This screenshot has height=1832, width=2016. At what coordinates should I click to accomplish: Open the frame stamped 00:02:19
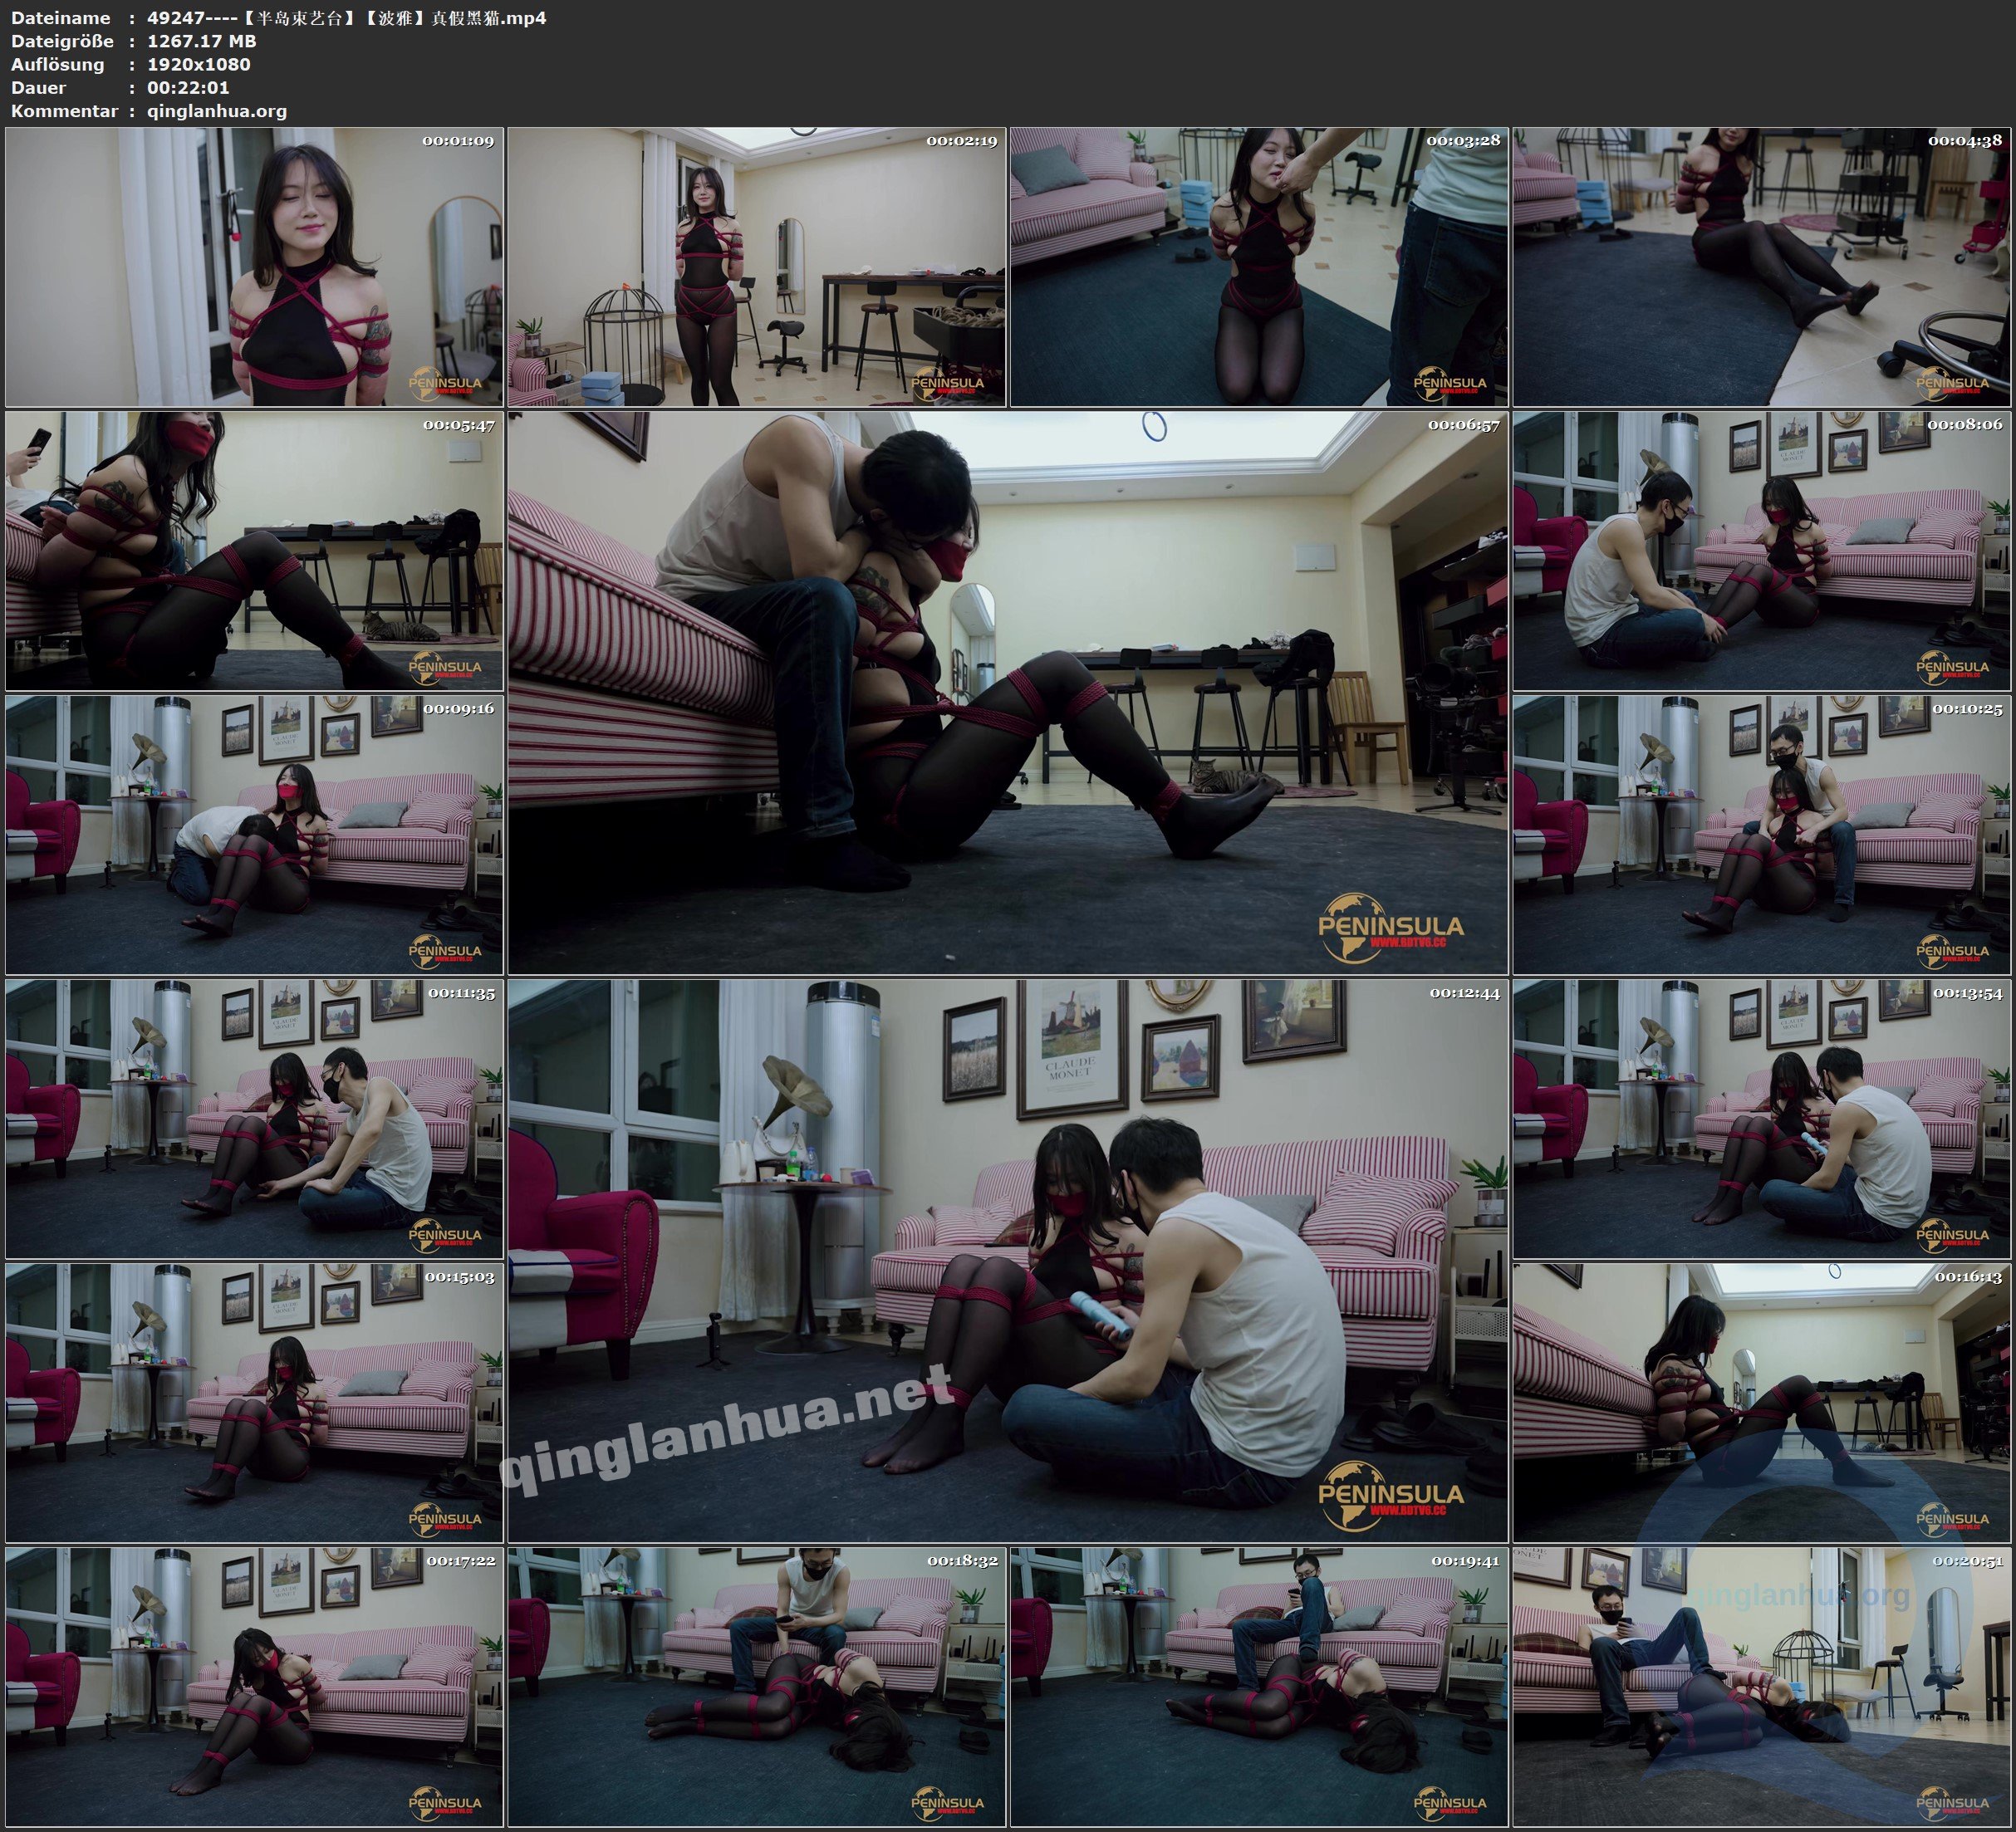756,267
